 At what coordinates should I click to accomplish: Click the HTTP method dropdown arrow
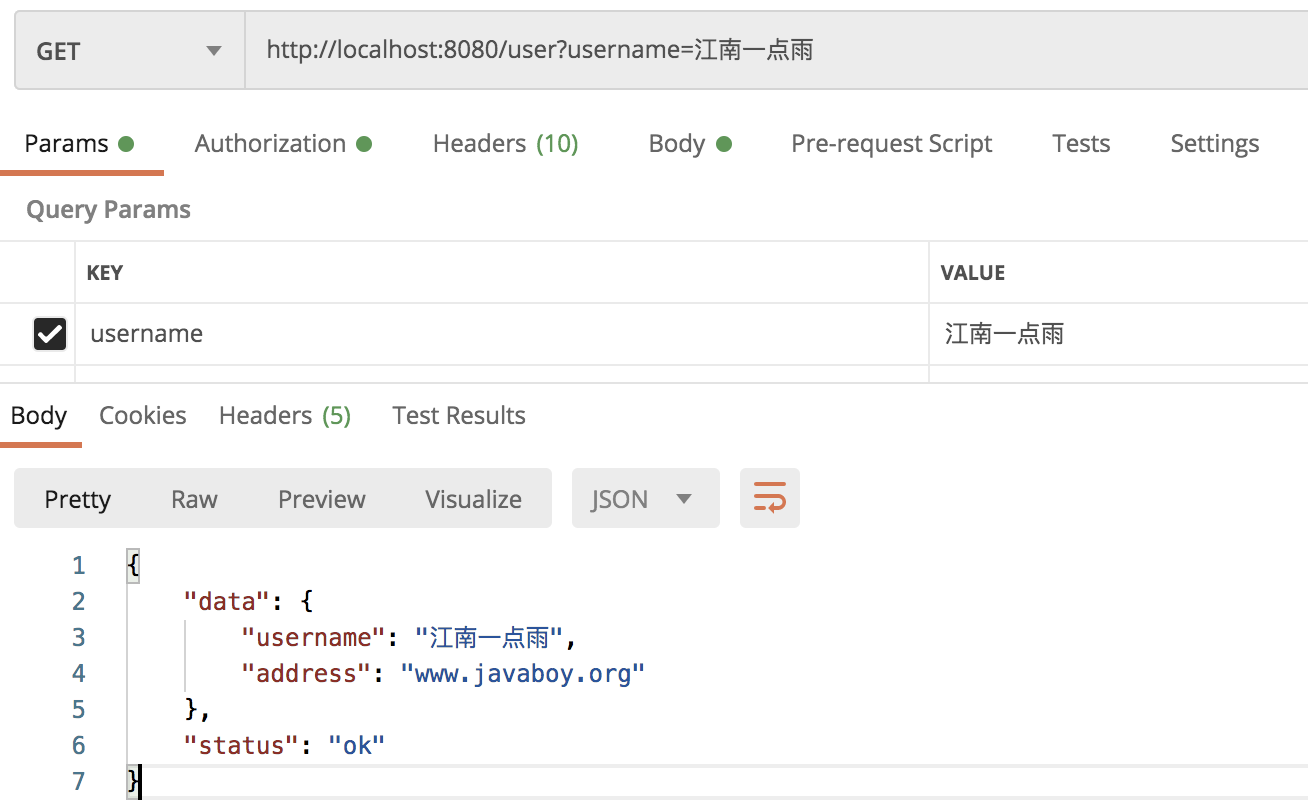pyautogui.click(x=214, y=51)
